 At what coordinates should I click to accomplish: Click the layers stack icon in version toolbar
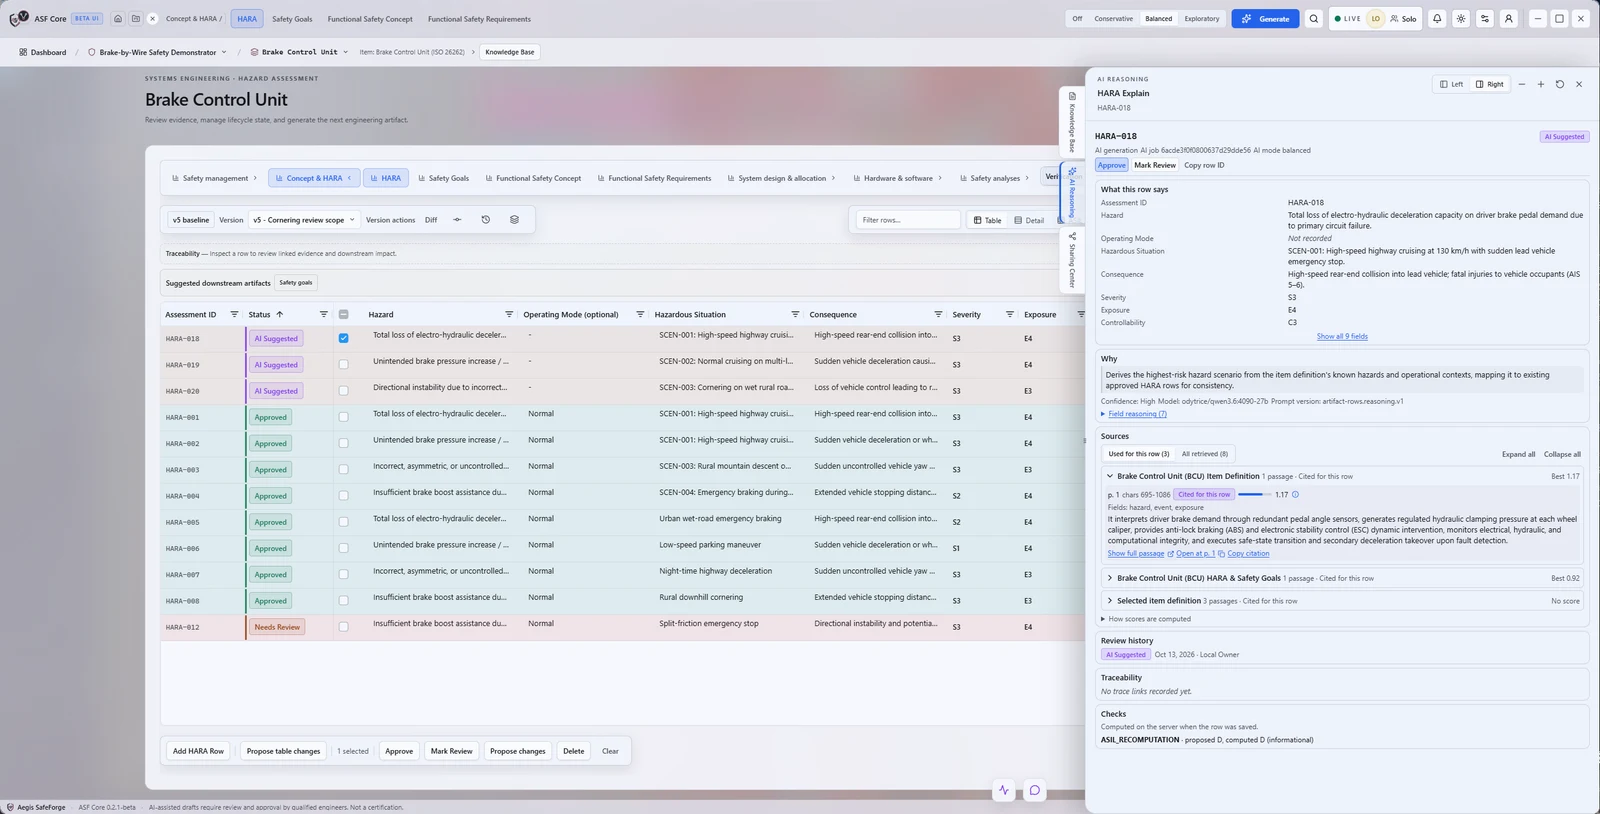point(514,220)
